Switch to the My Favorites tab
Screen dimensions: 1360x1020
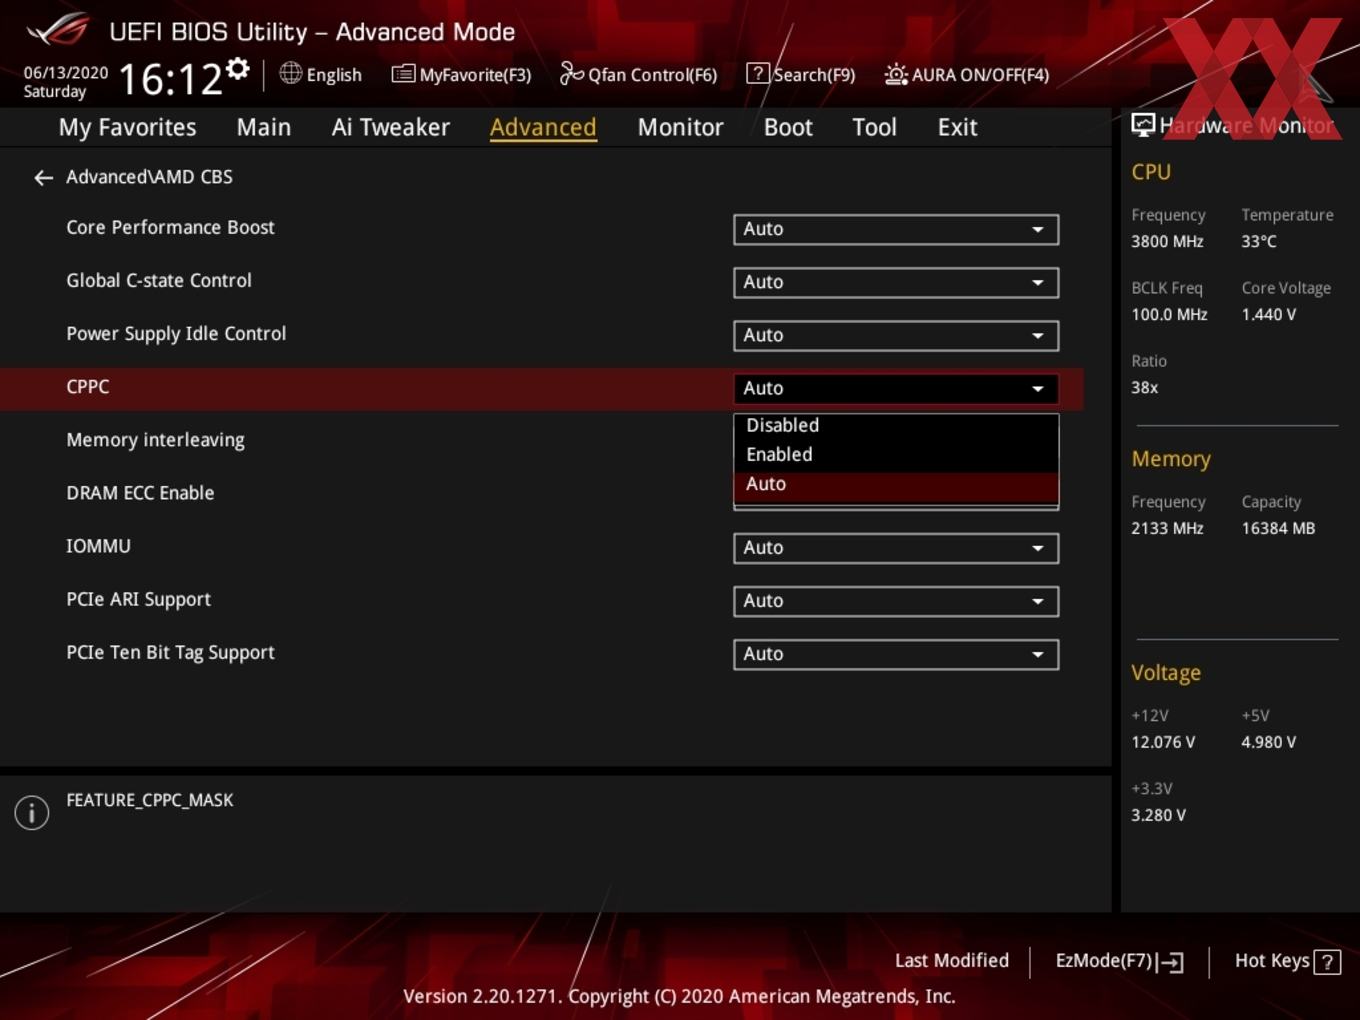(127, 127)
